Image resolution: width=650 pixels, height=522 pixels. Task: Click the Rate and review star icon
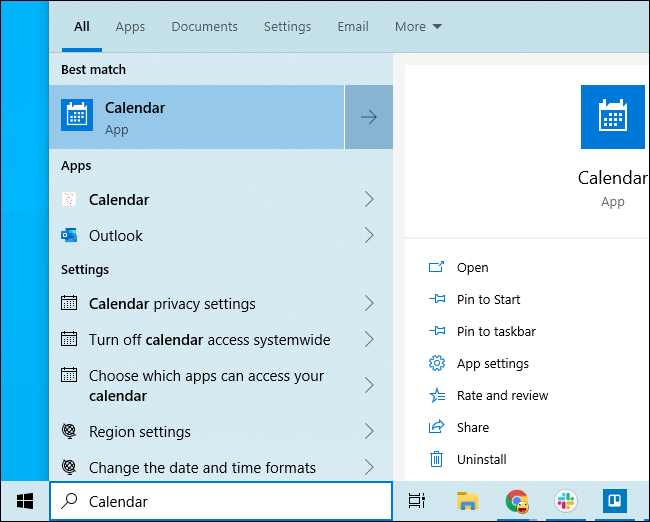[437, 395]
